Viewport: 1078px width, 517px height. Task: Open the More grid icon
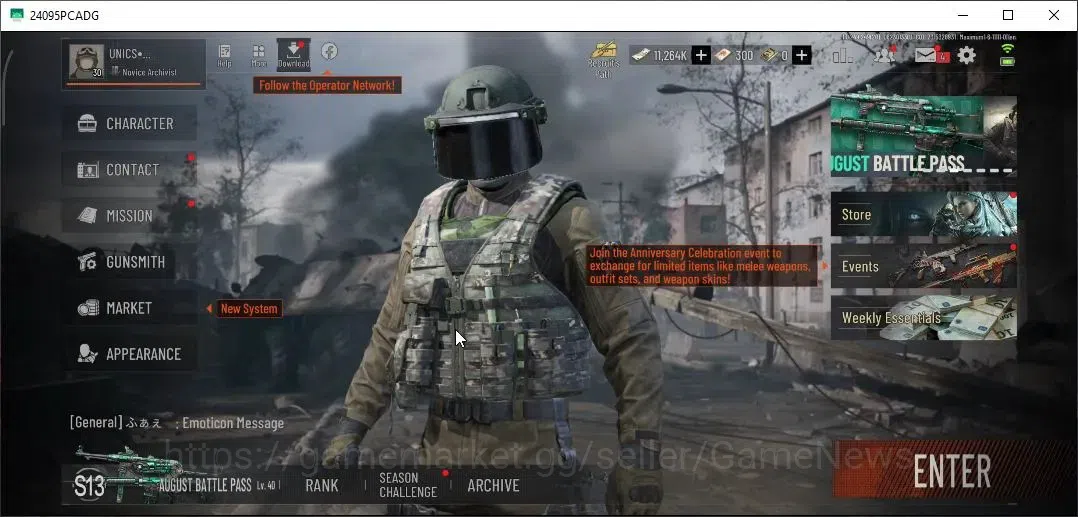[258, 55]
